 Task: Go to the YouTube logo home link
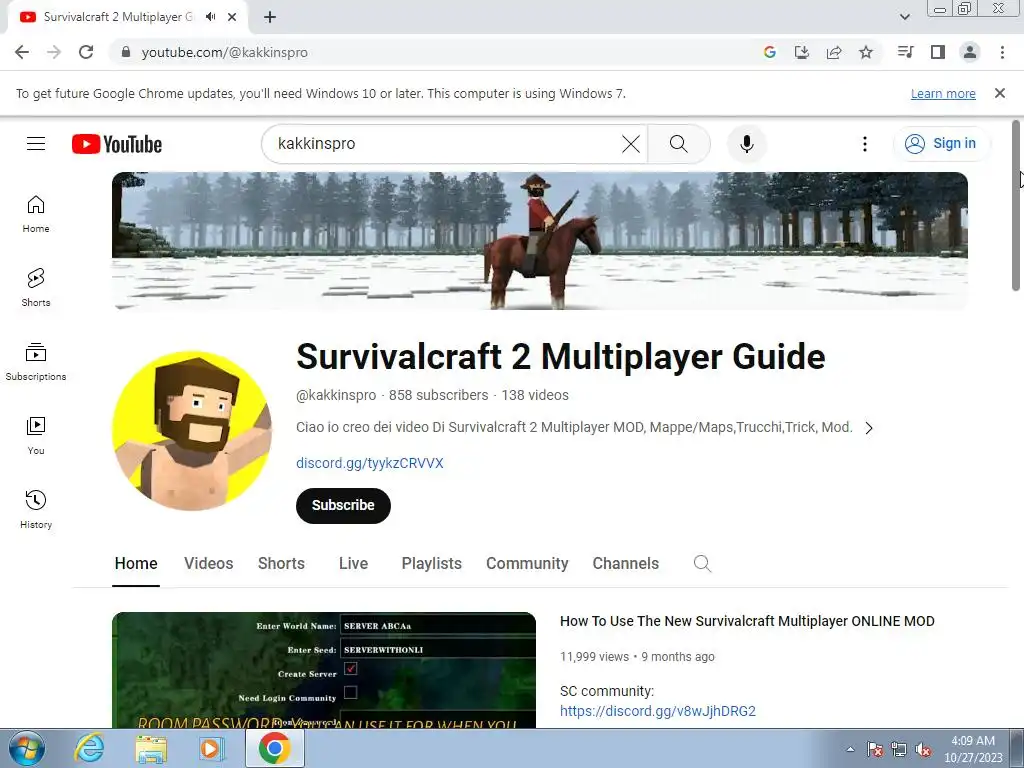tap(117, 144)
